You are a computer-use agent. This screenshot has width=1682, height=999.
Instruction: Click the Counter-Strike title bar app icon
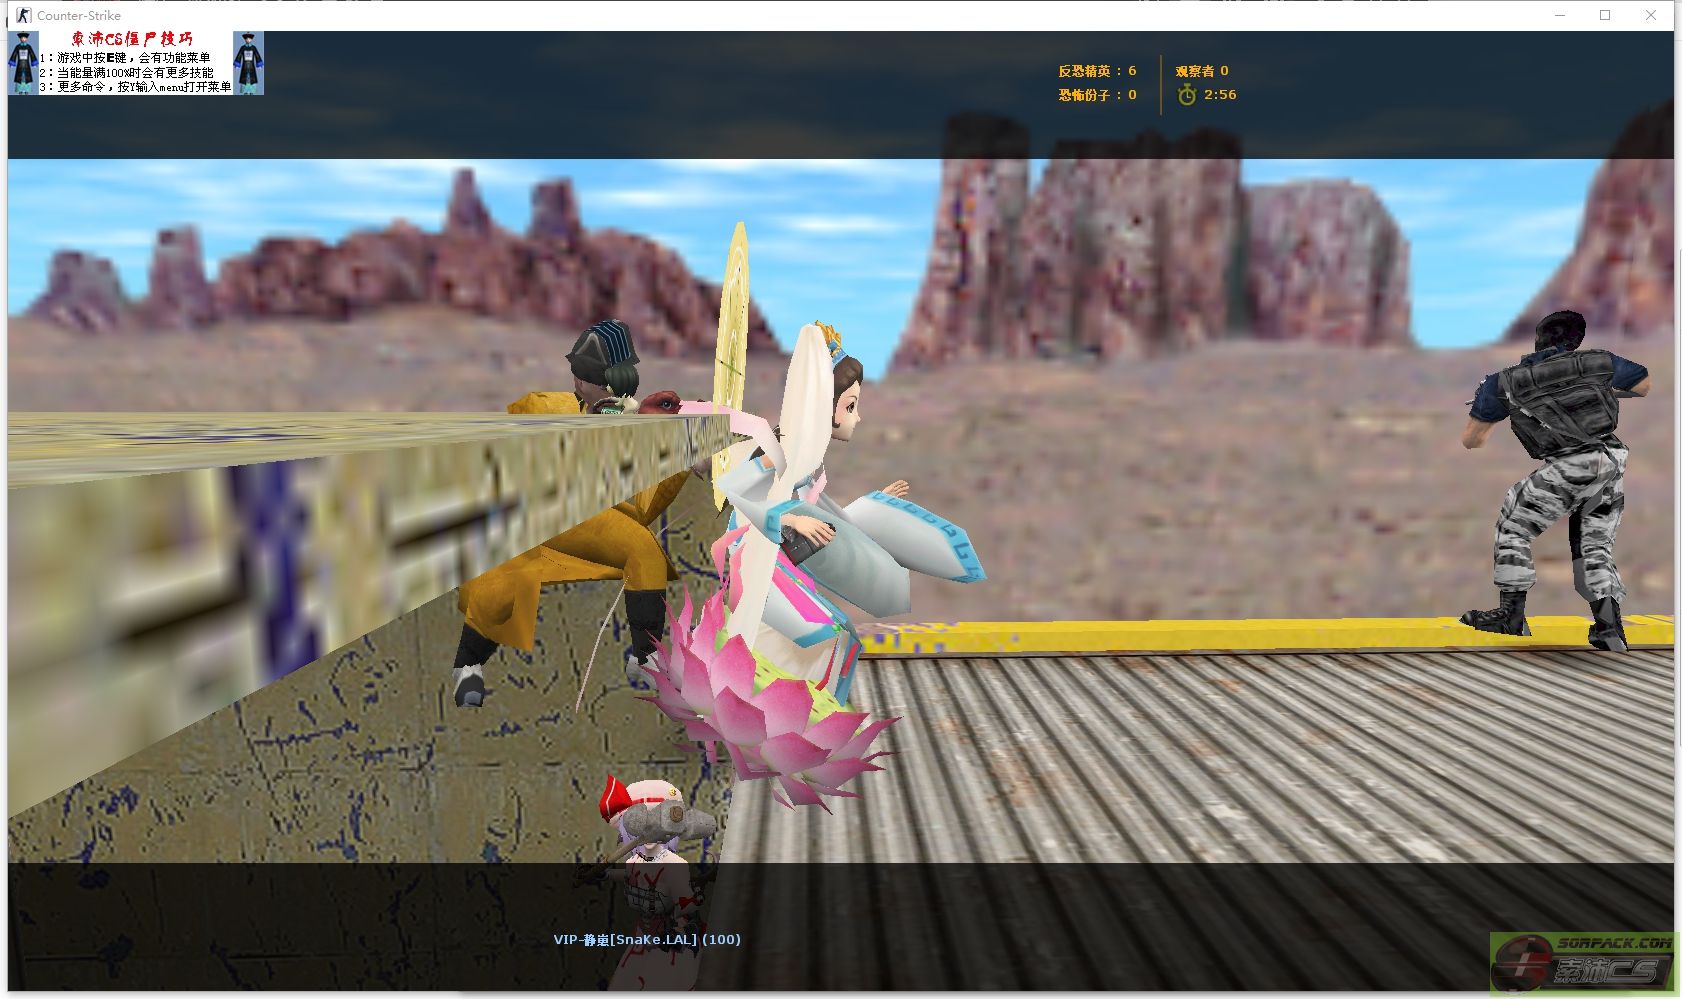[x=23, y=15]
